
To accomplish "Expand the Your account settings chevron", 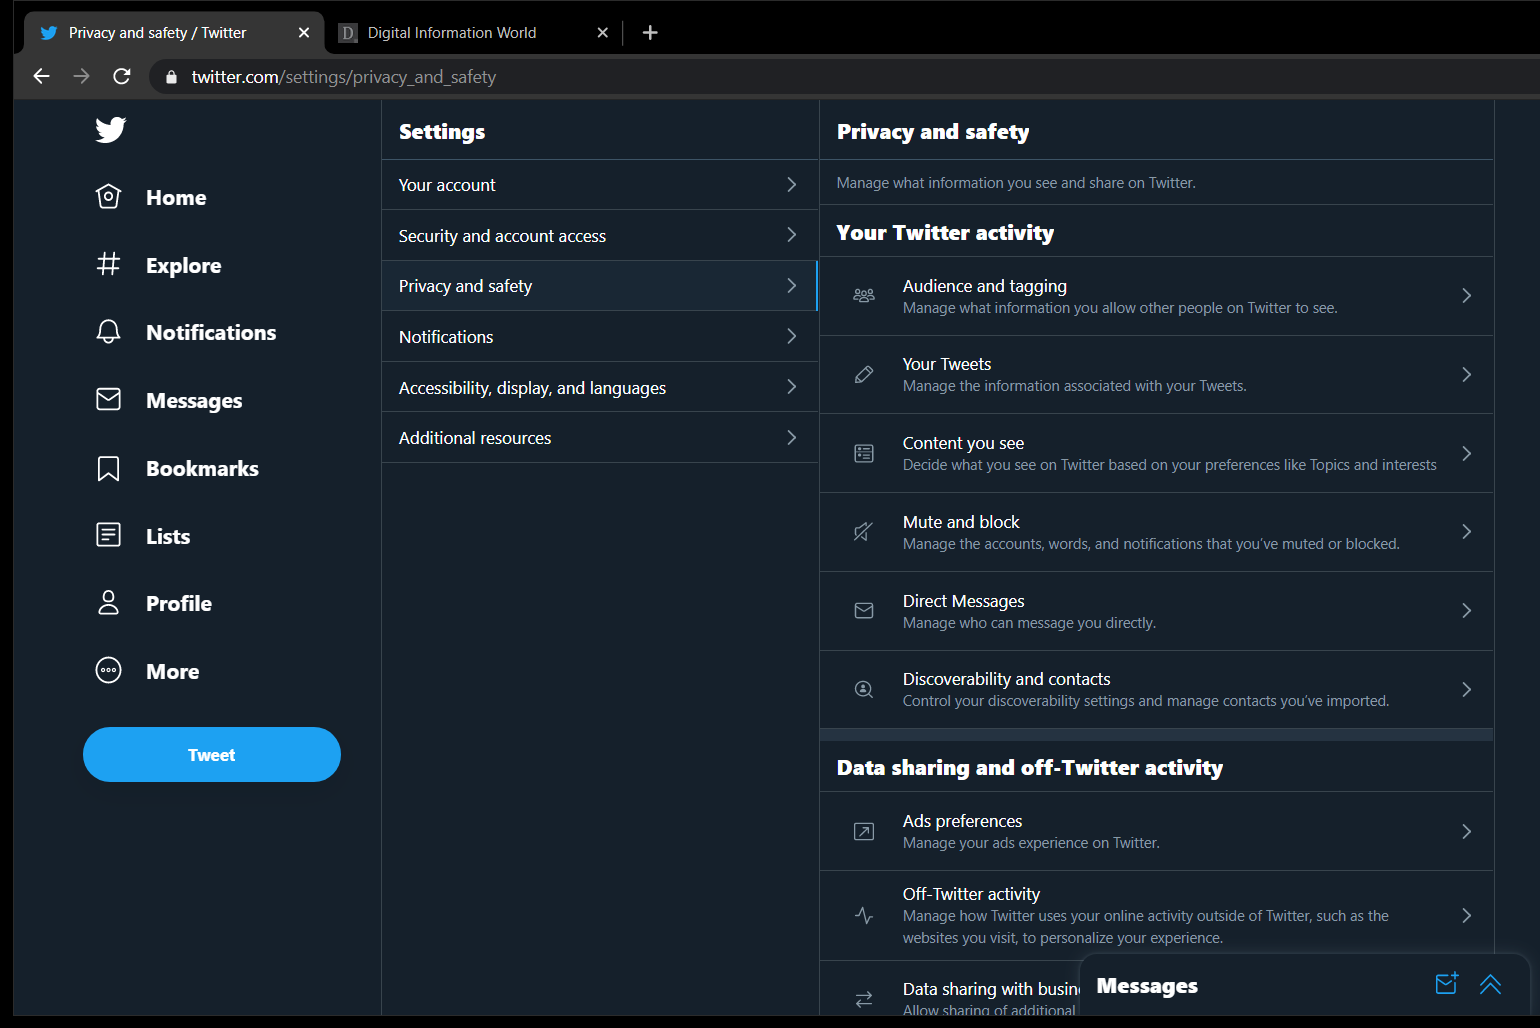I will pyautogui.click(x=790, y=185).
